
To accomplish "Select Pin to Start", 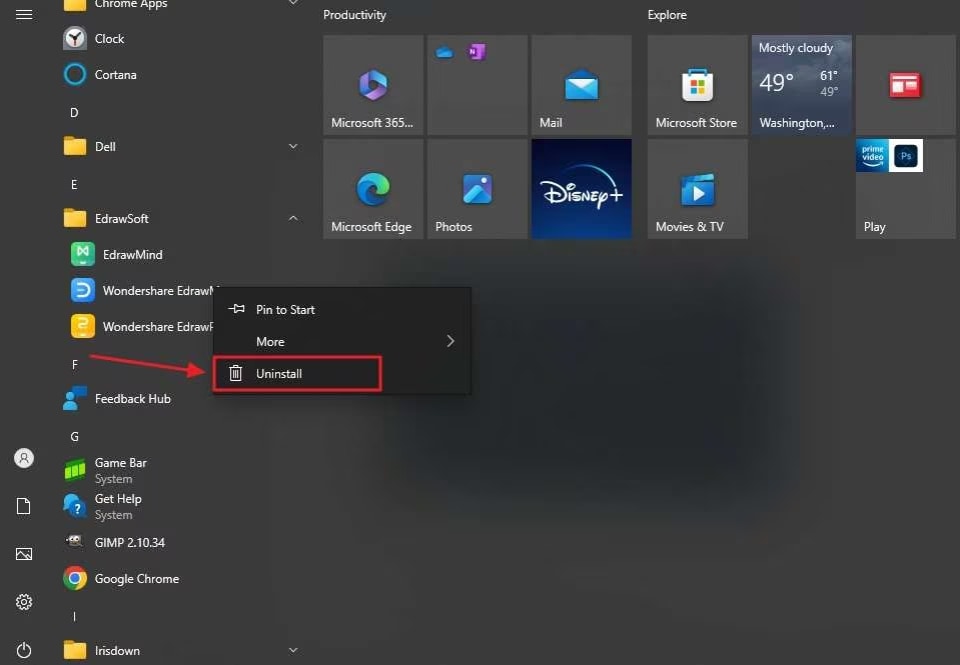I will pos(342,309).
